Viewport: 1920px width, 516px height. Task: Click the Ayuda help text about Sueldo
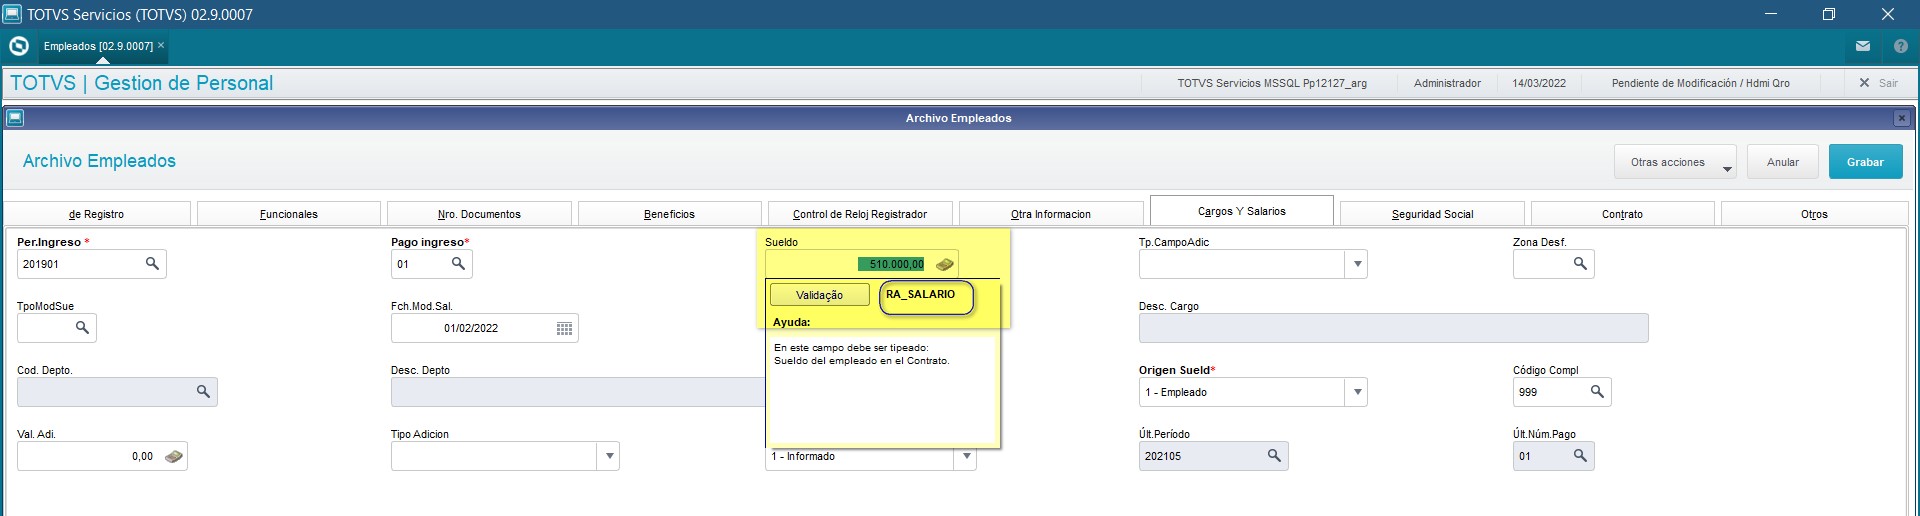point(862,354)
